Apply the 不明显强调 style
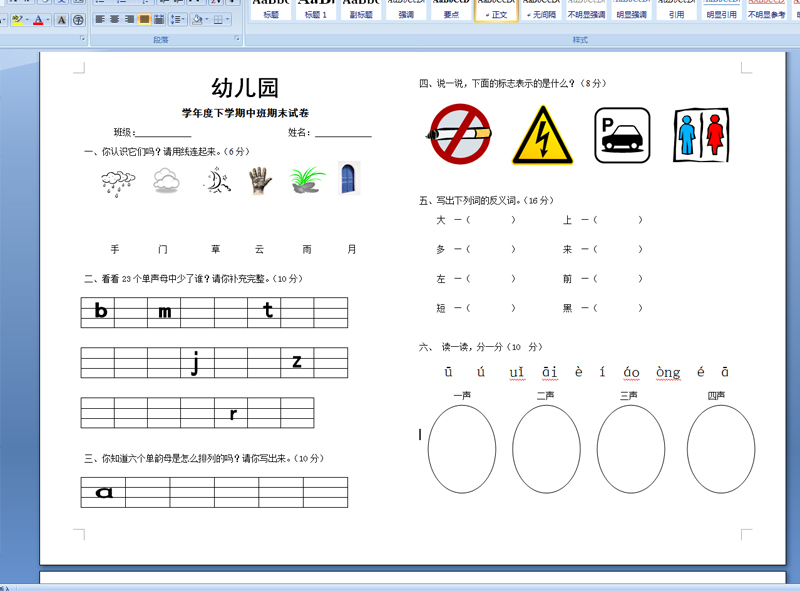 586,10
